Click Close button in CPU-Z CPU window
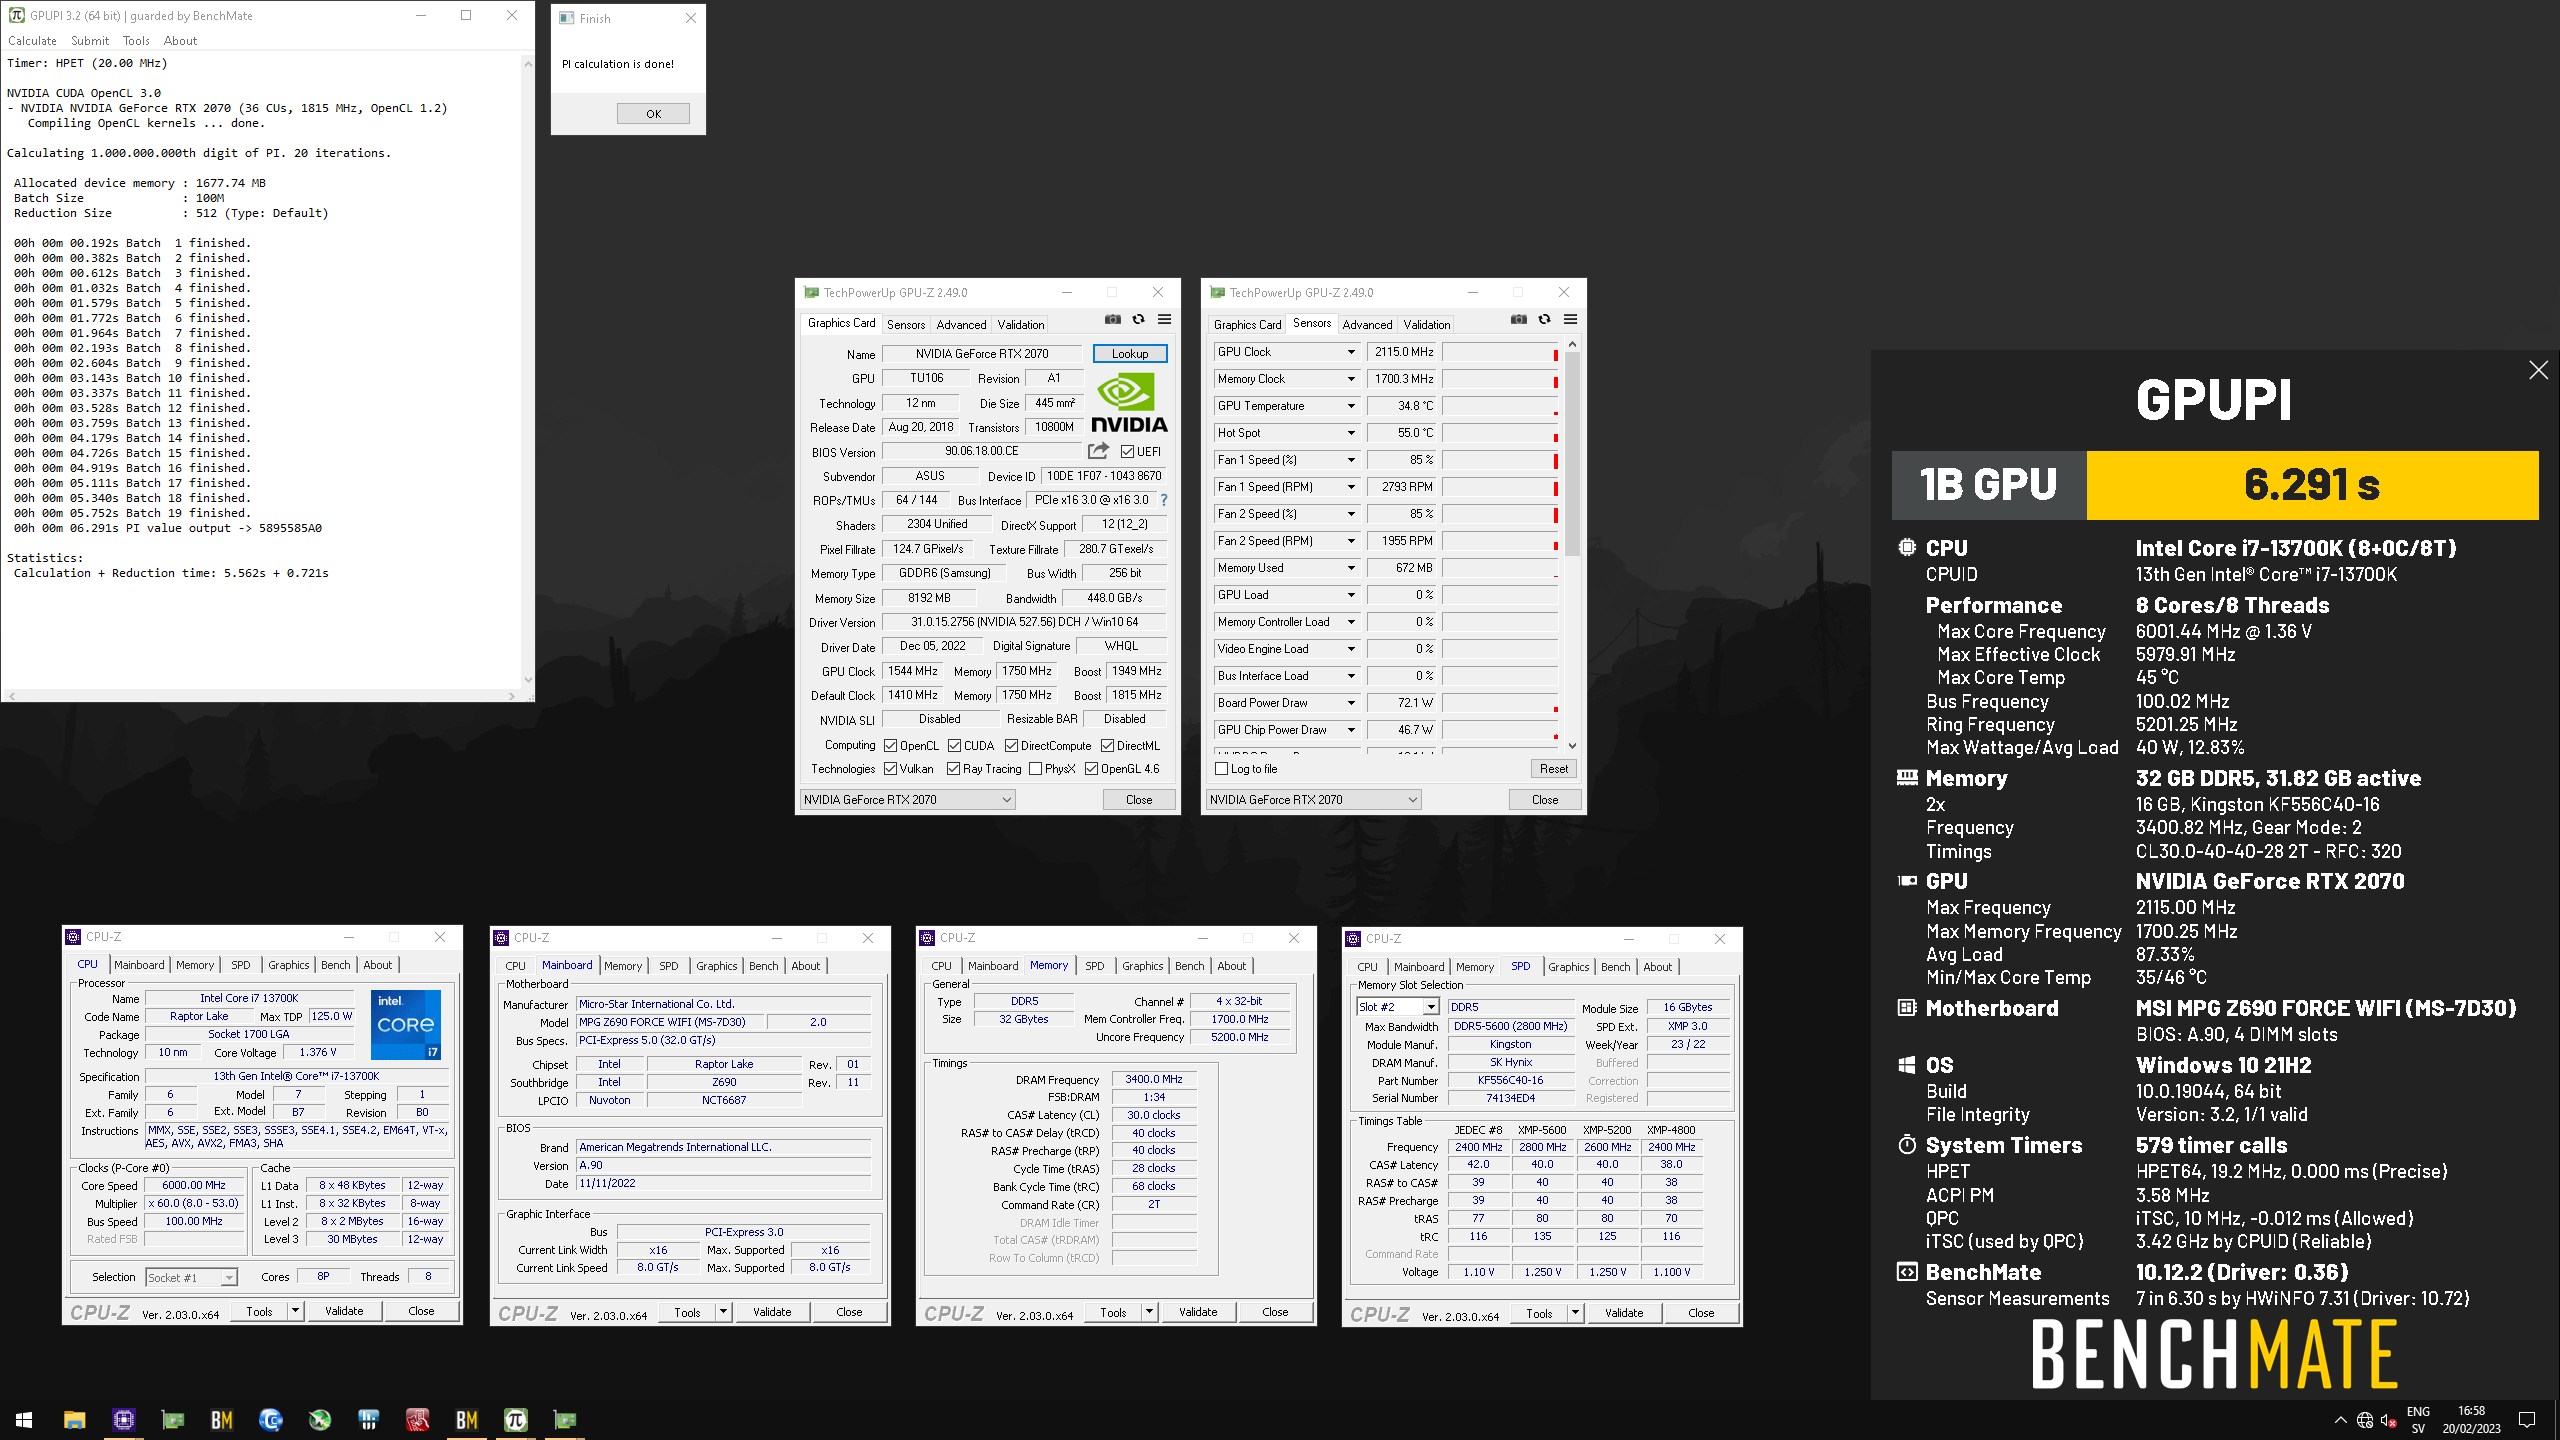Image resolution: width=2560 pixels, height=1440 pixels. pyautogui.click(x=421, y=1311)
